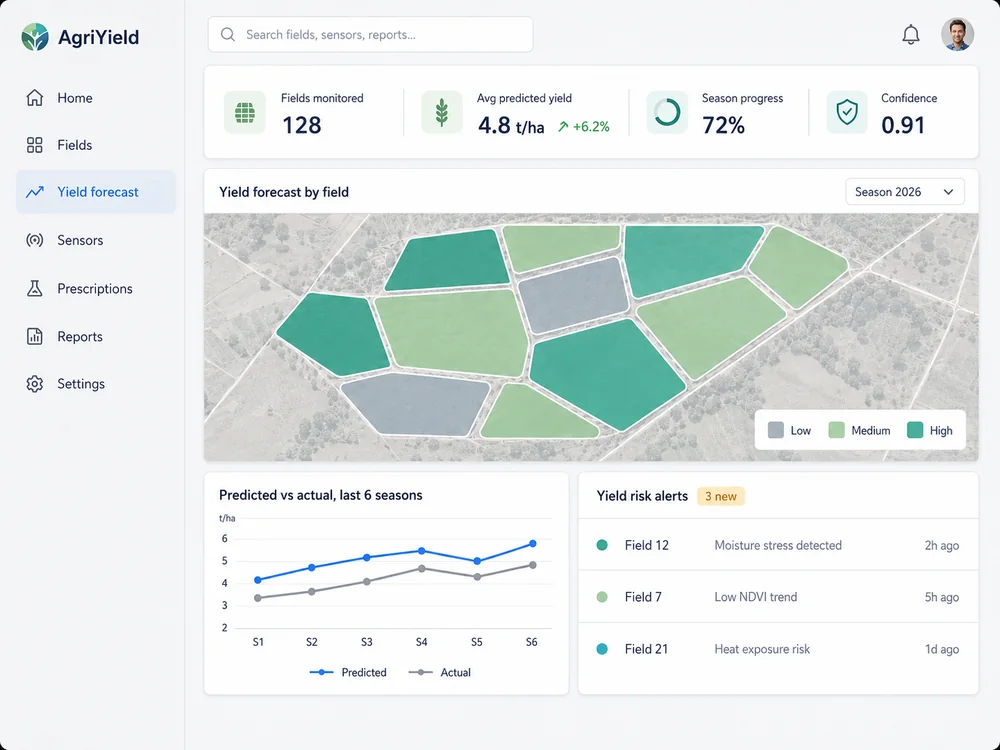Click the Season 2026 chevron arrow

(948, 192)
